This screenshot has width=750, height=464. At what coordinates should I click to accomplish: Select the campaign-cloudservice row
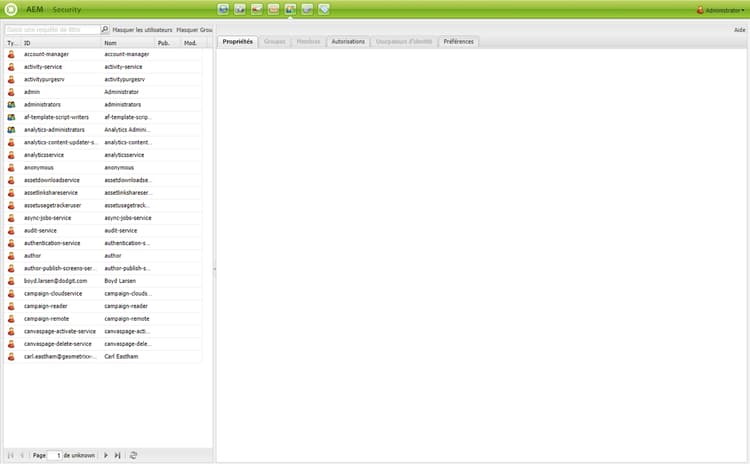[x=103, y=294]
